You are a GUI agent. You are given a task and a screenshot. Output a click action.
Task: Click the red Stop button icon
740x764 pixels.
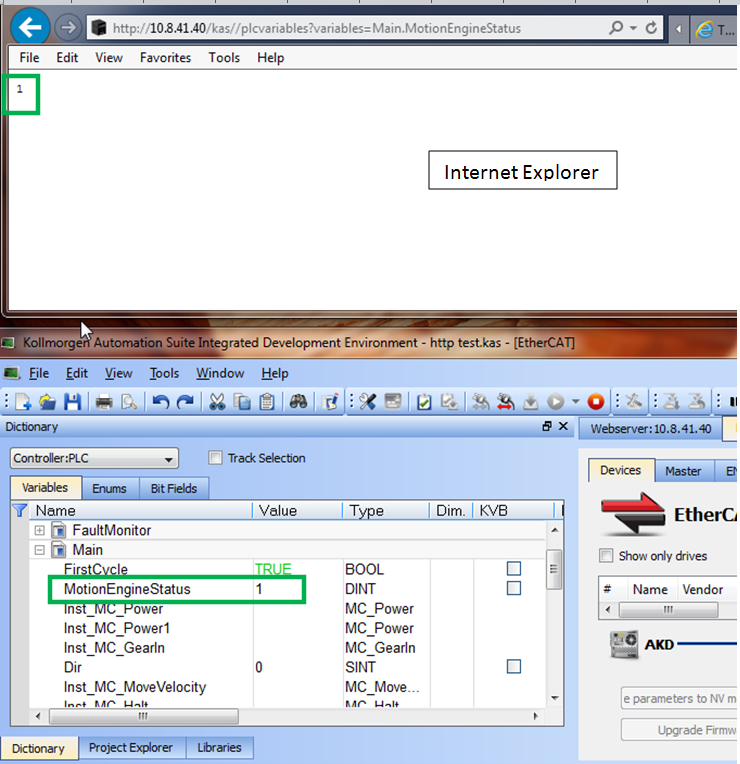595,402
